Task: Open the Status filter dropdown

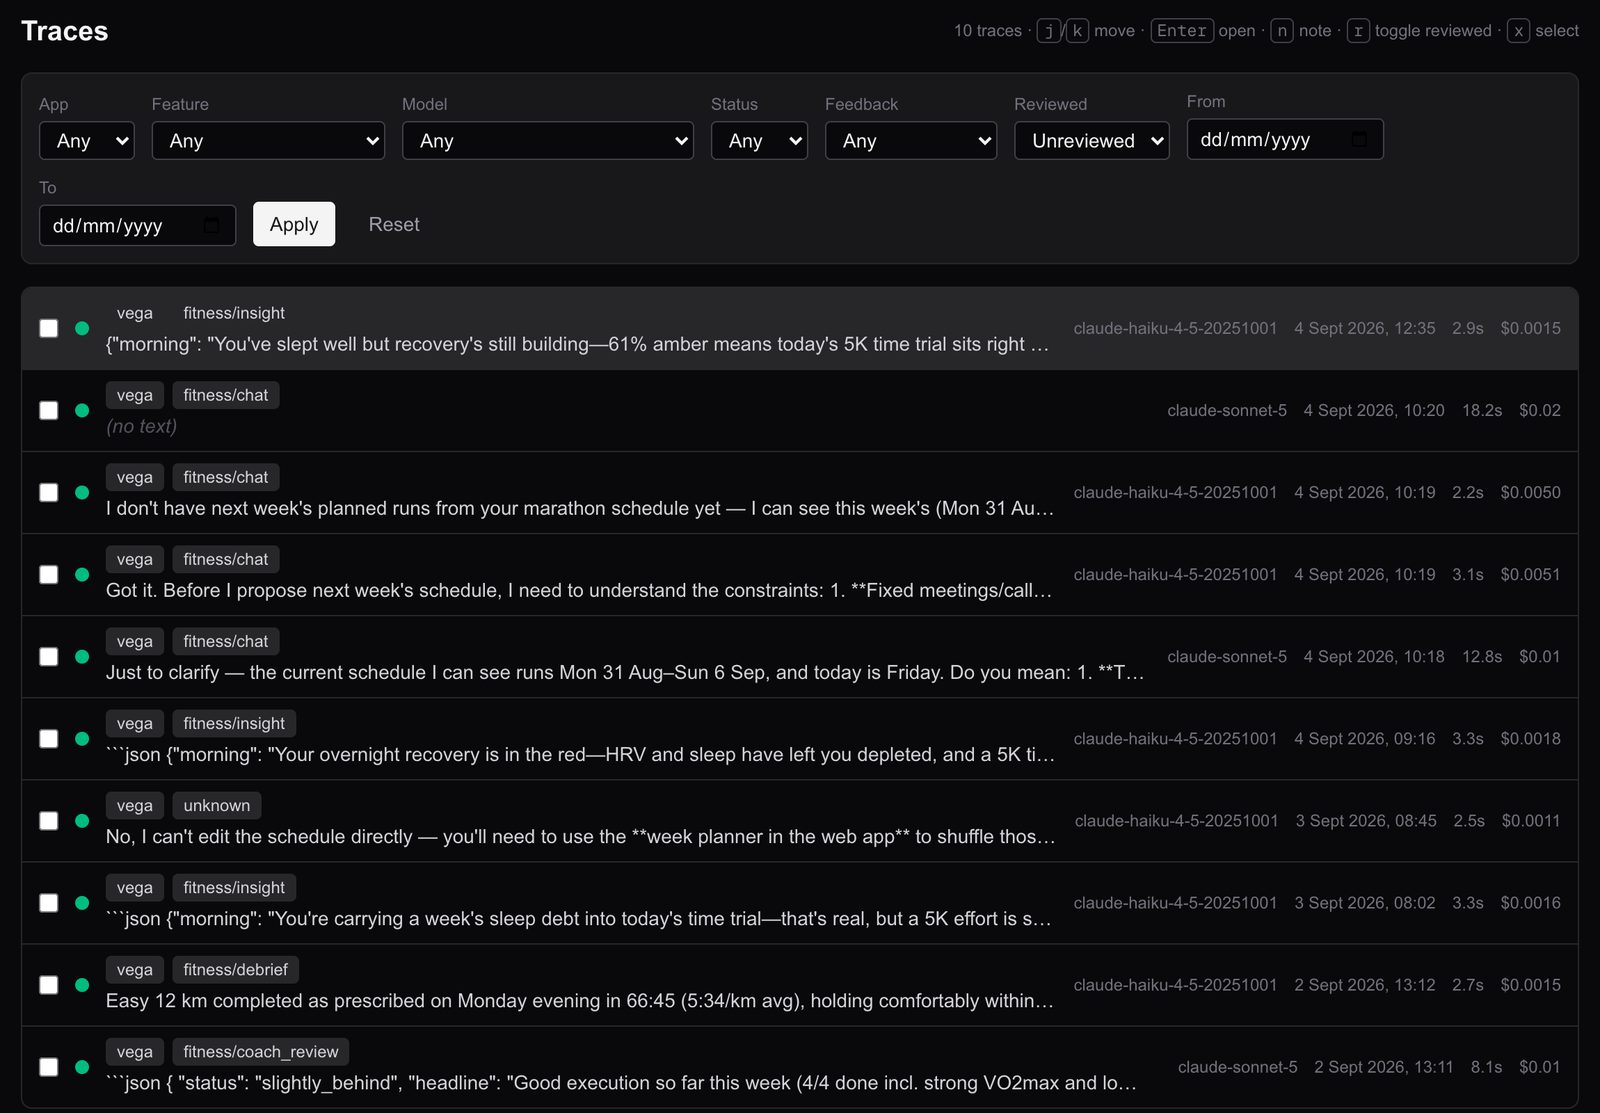Action: click(759, 141)
